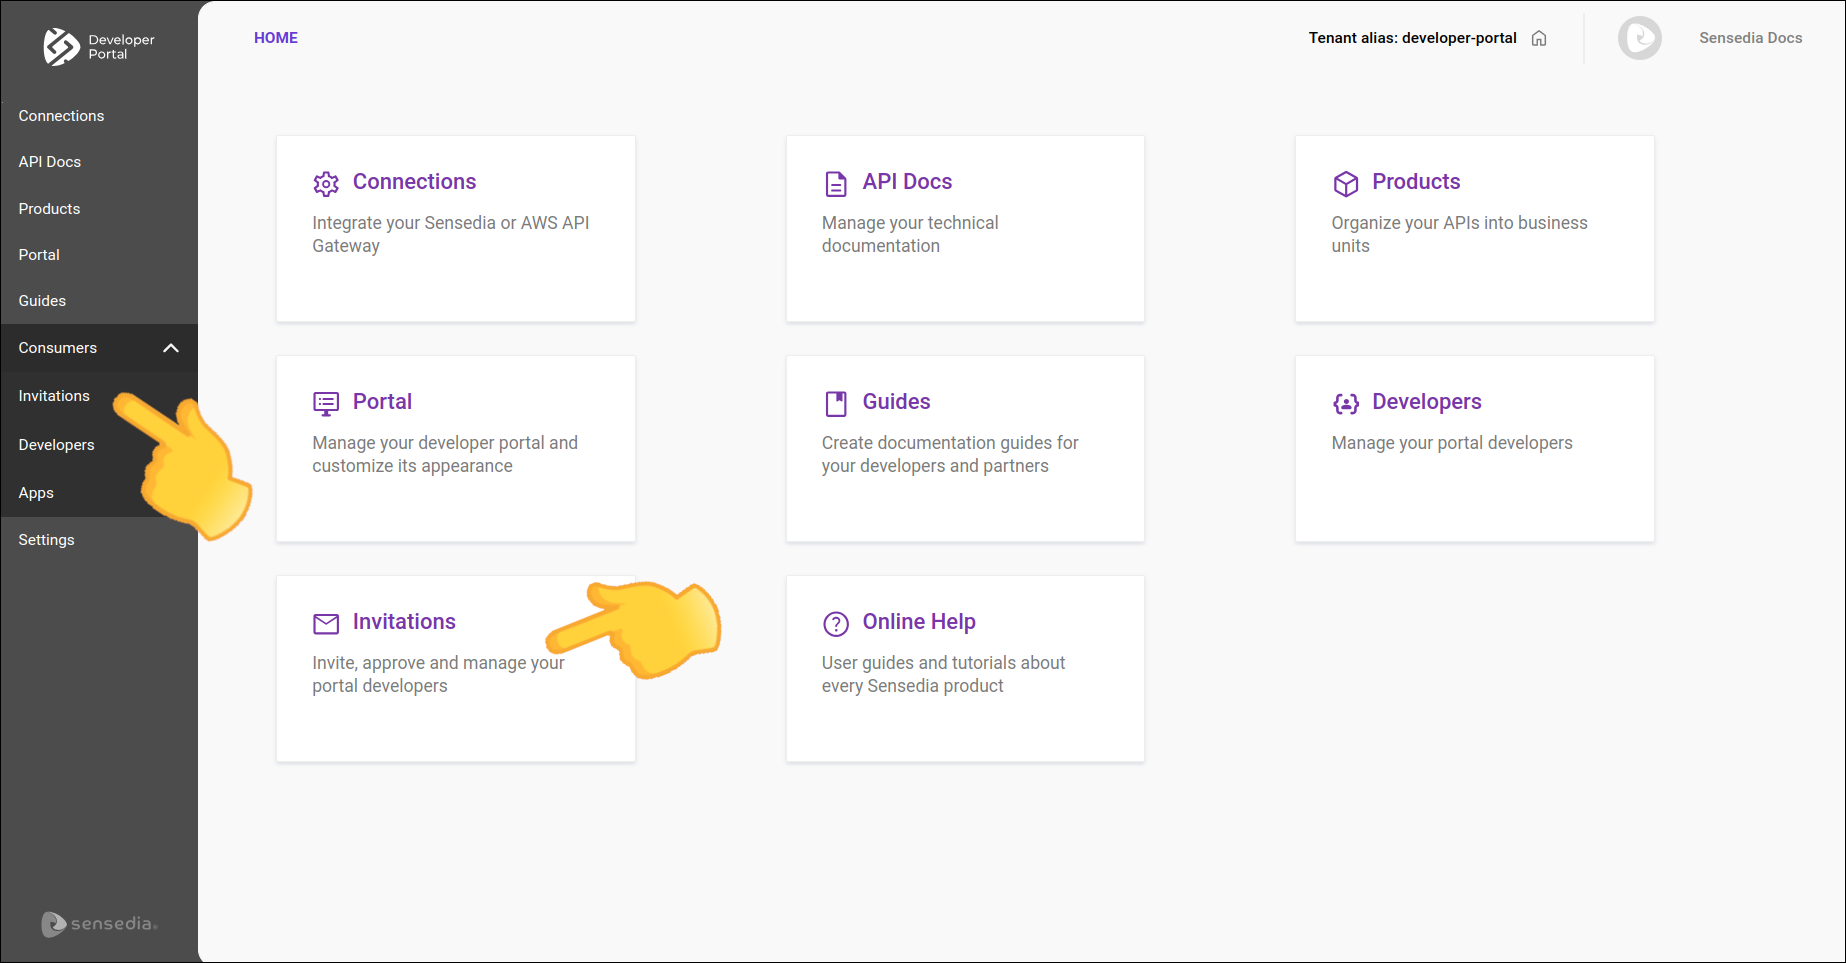The image size is (1846, 963).
Task: Open Apps under Consumers
Action: pyautogui.click(x=36, y=493)
